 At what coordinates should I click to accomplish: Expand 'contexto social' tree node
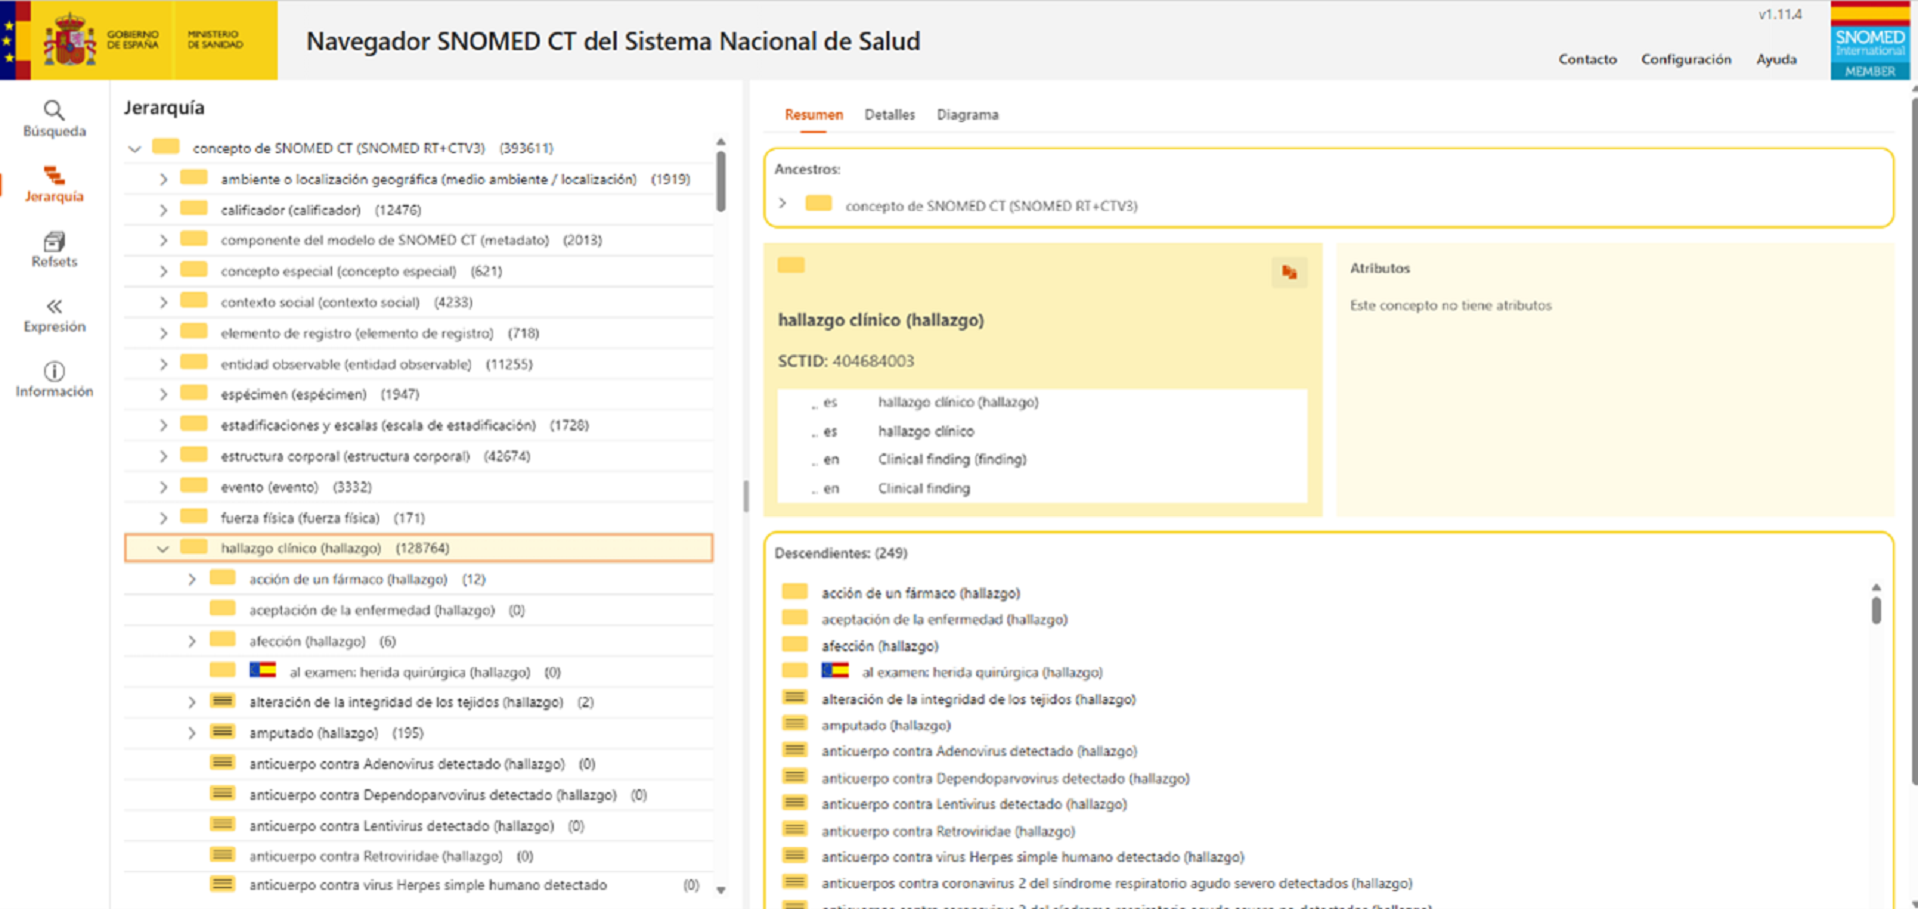click(x=163, y=302)
